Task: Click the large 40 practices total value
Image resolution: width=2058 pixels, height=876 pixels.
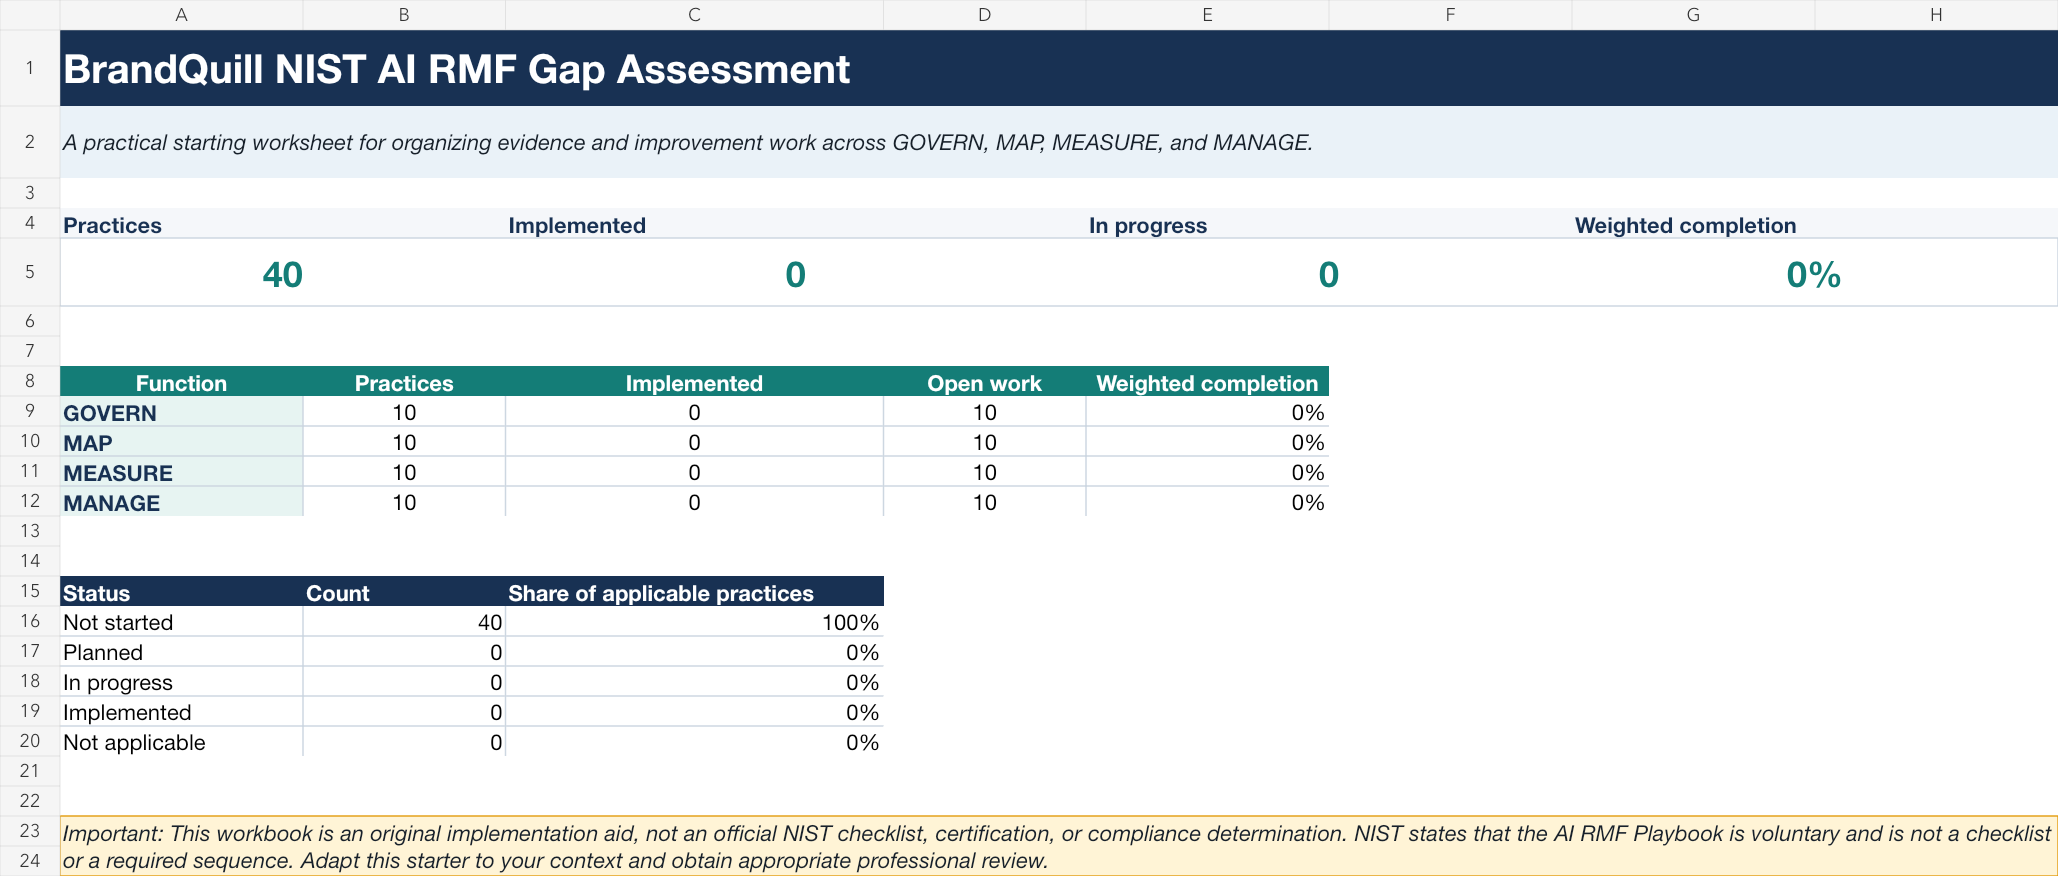Action: point(282,274)
